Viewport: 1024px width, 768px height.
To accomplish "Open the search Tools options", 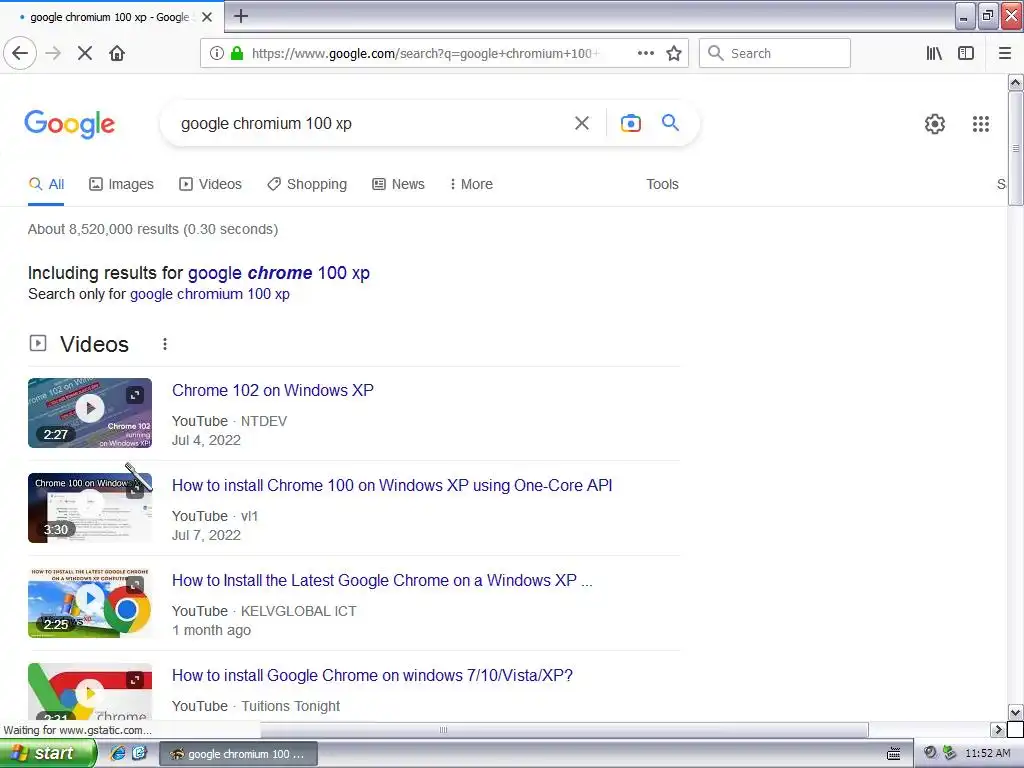I will click(x=662, y=184).
